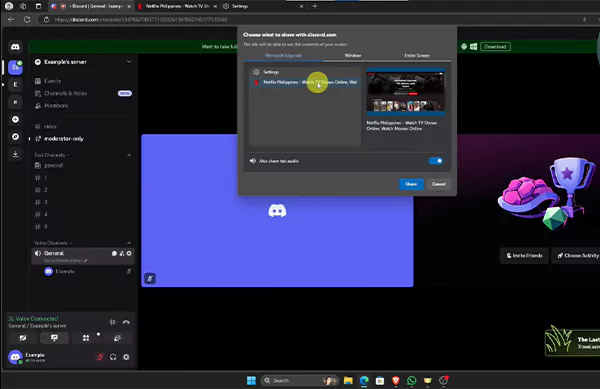Switch to Microsoft Edge tab option

(x=283, y=55)
